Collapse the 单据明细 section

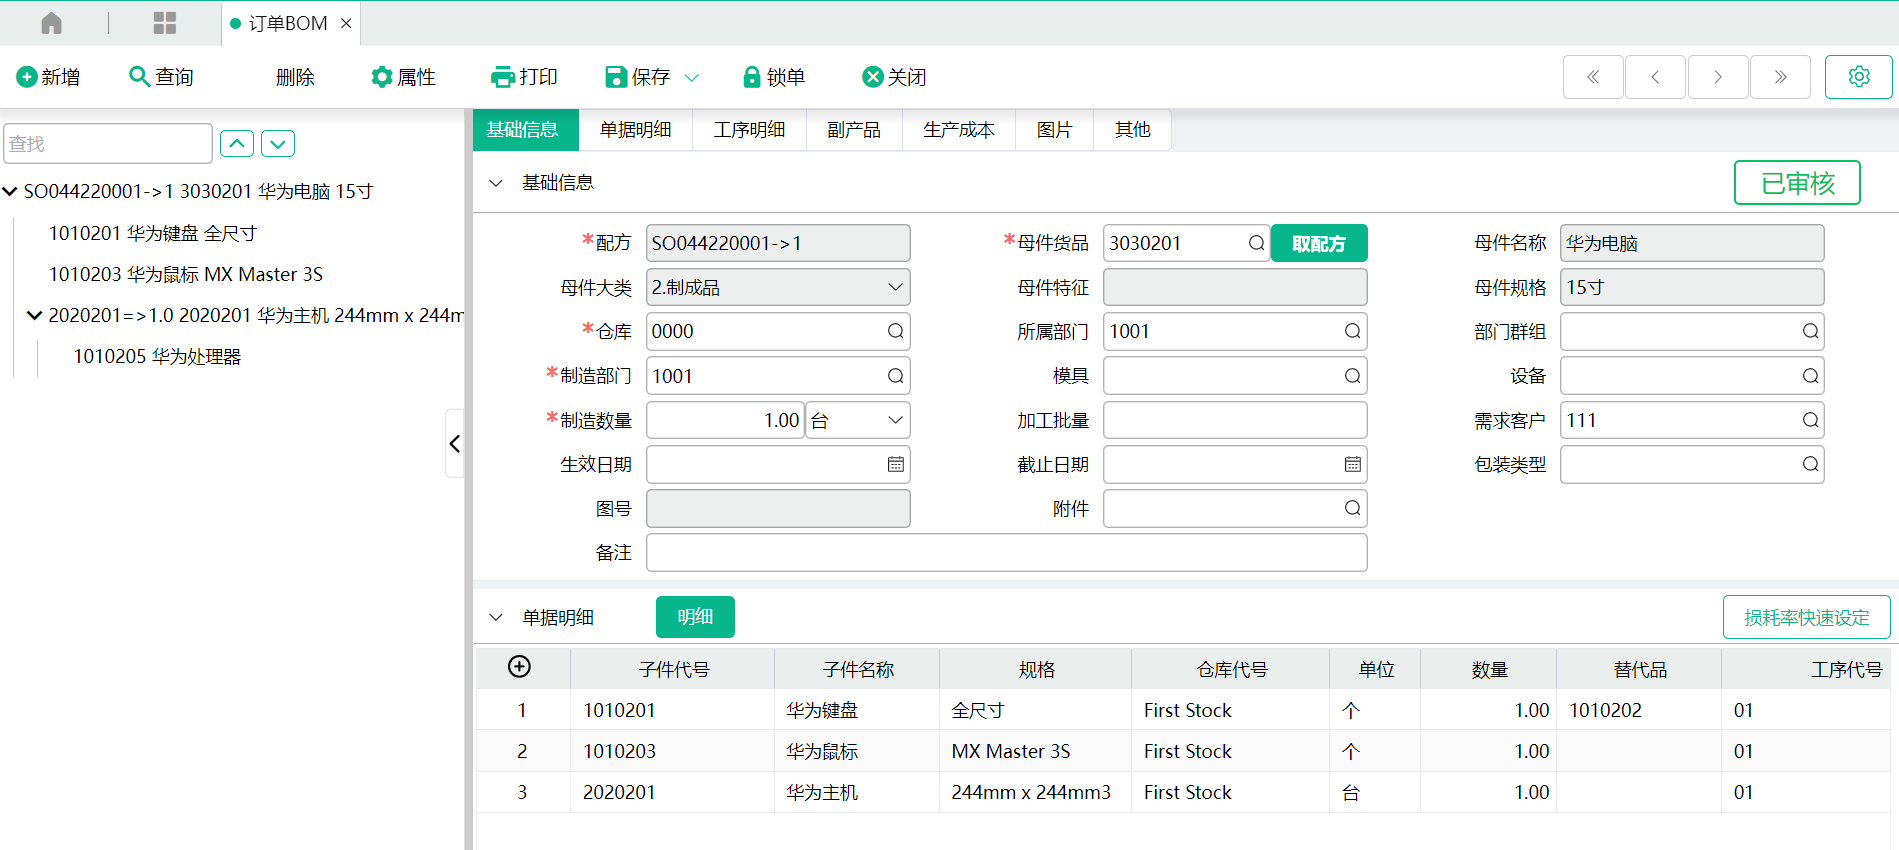click(495, 617)
